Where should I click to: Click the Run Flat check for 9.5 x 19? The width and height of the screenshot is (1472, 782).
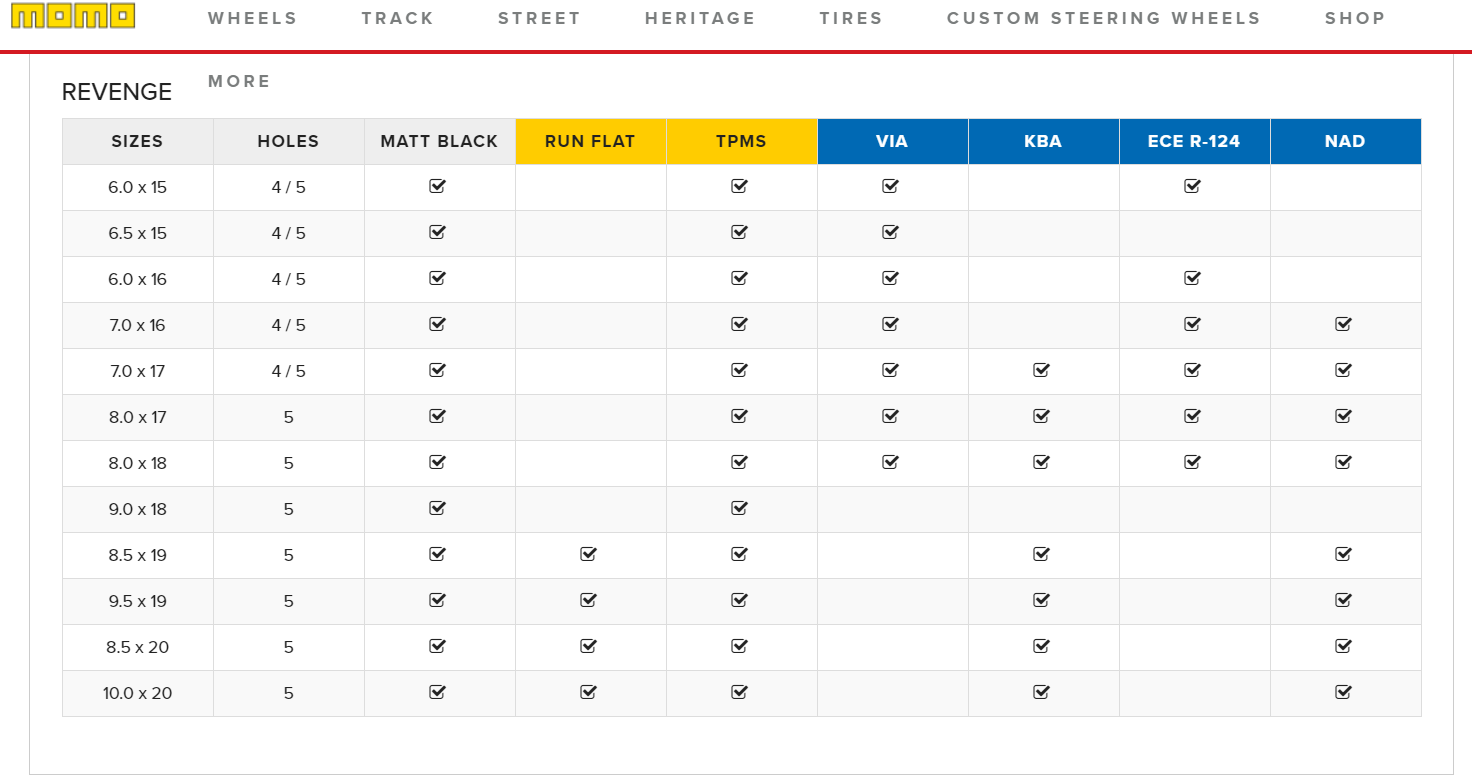click(x=588, y=600)
